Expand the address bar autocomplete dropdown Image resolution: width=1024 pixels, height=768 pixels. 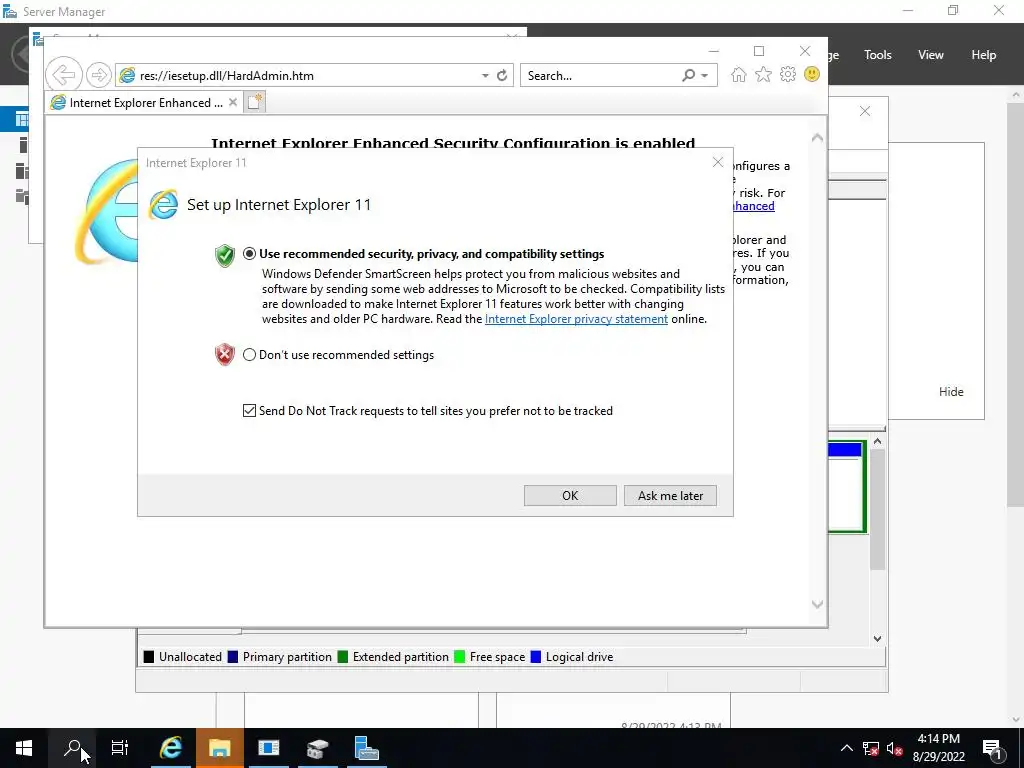485,76
